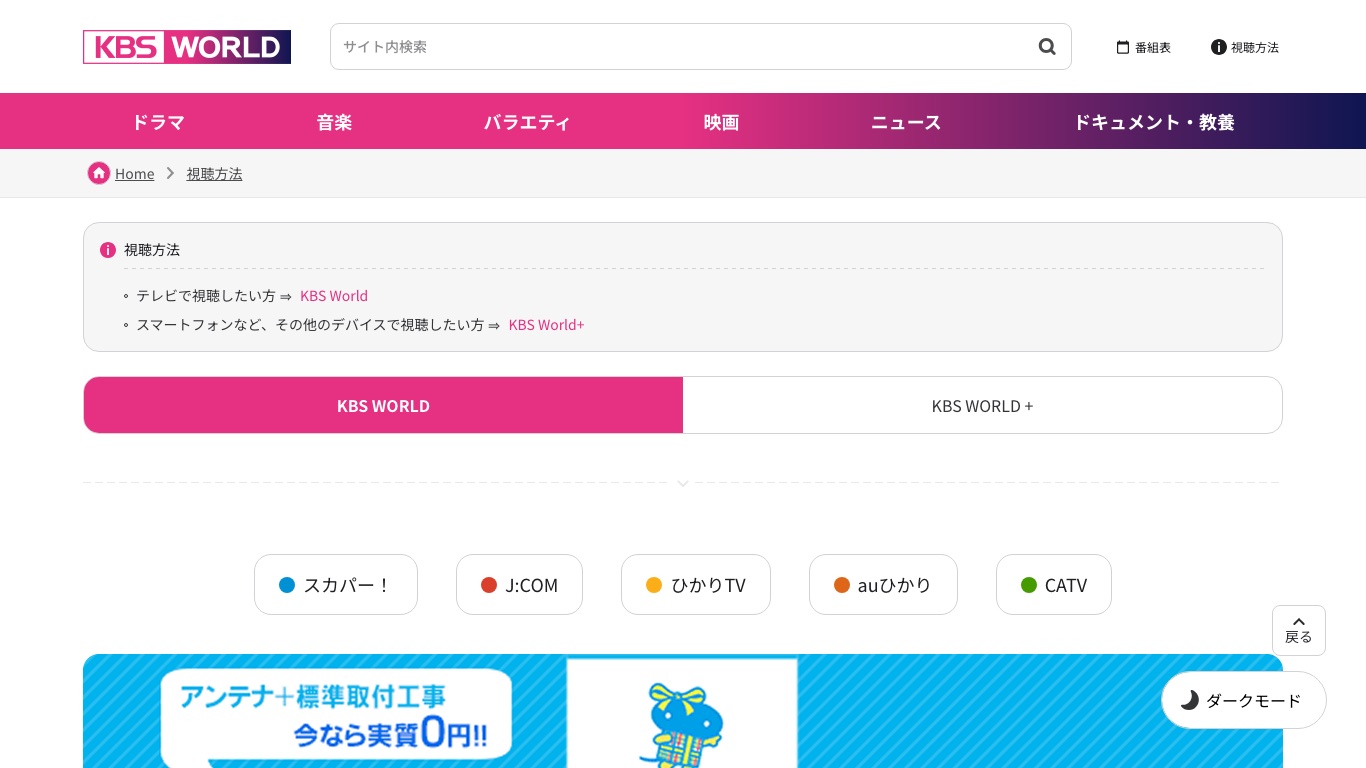
Task: Click the blue dot on スカパー！ button
Action: (x=287, y=585)
